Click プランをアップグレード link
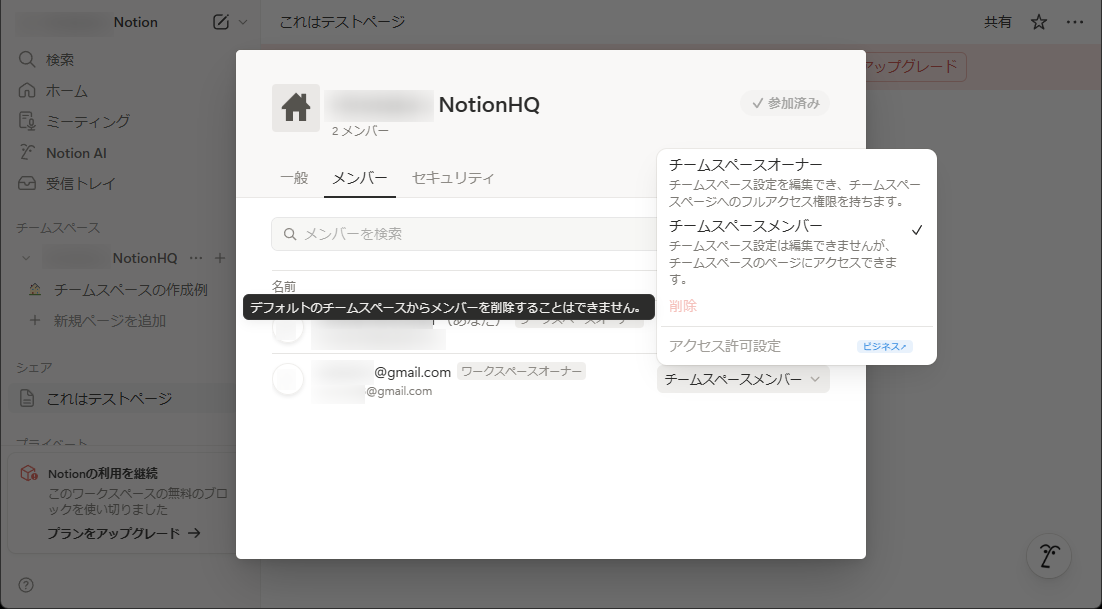This screenshot has width=1102, height=609. click(x=123, y=533)
